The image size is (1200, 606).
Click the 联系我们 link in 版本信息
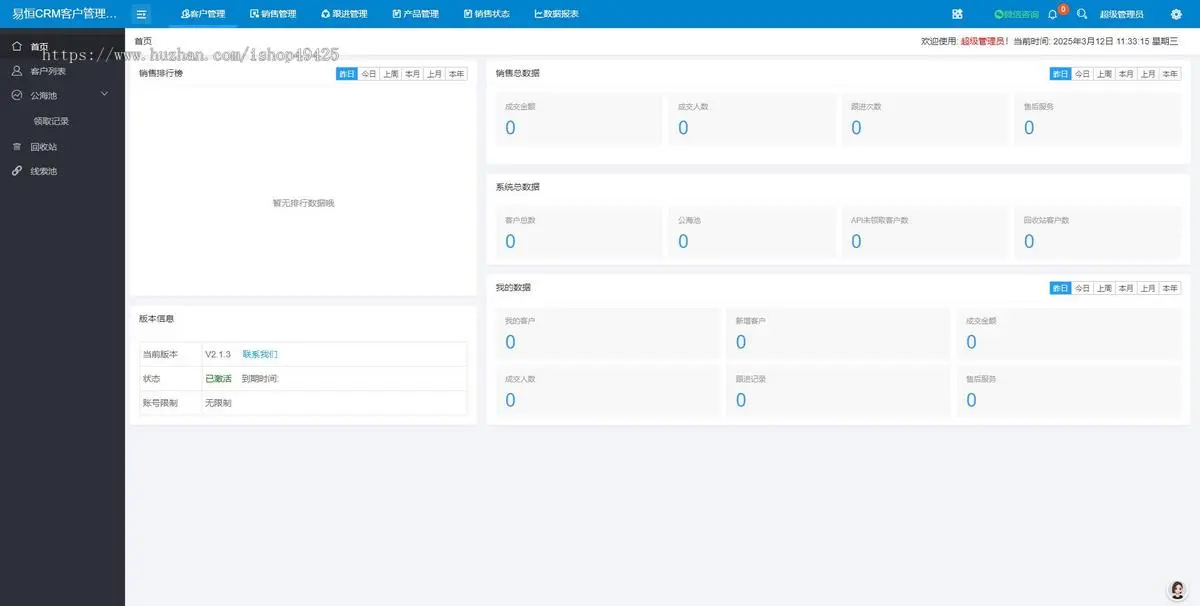pyautogui.click(x=260, y=354)
